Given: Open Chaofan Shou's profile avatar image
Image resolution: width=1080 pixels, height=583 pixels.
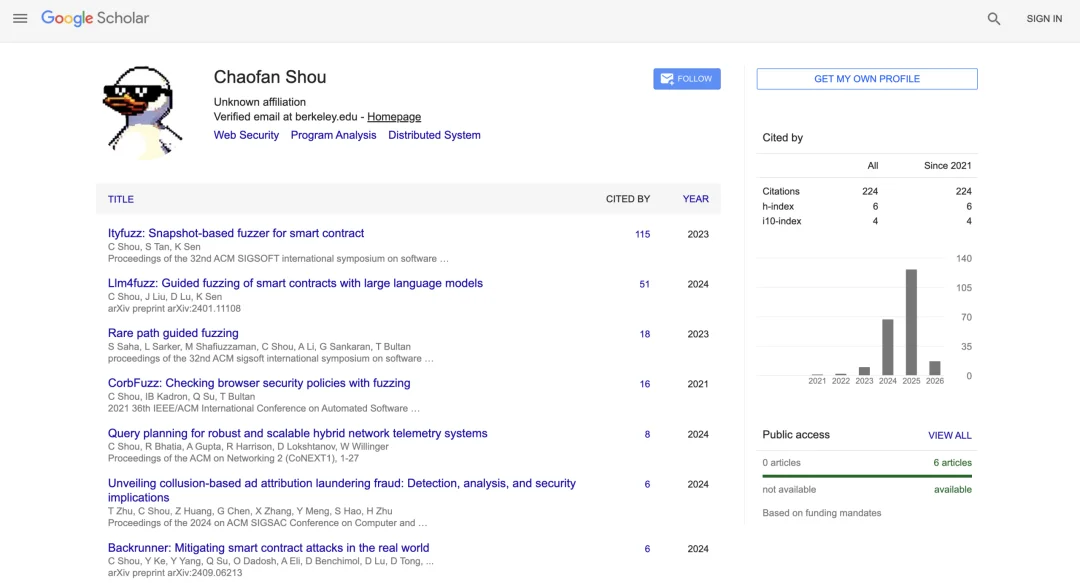Looking at the screenshot, I should click(x=142, y=112).
